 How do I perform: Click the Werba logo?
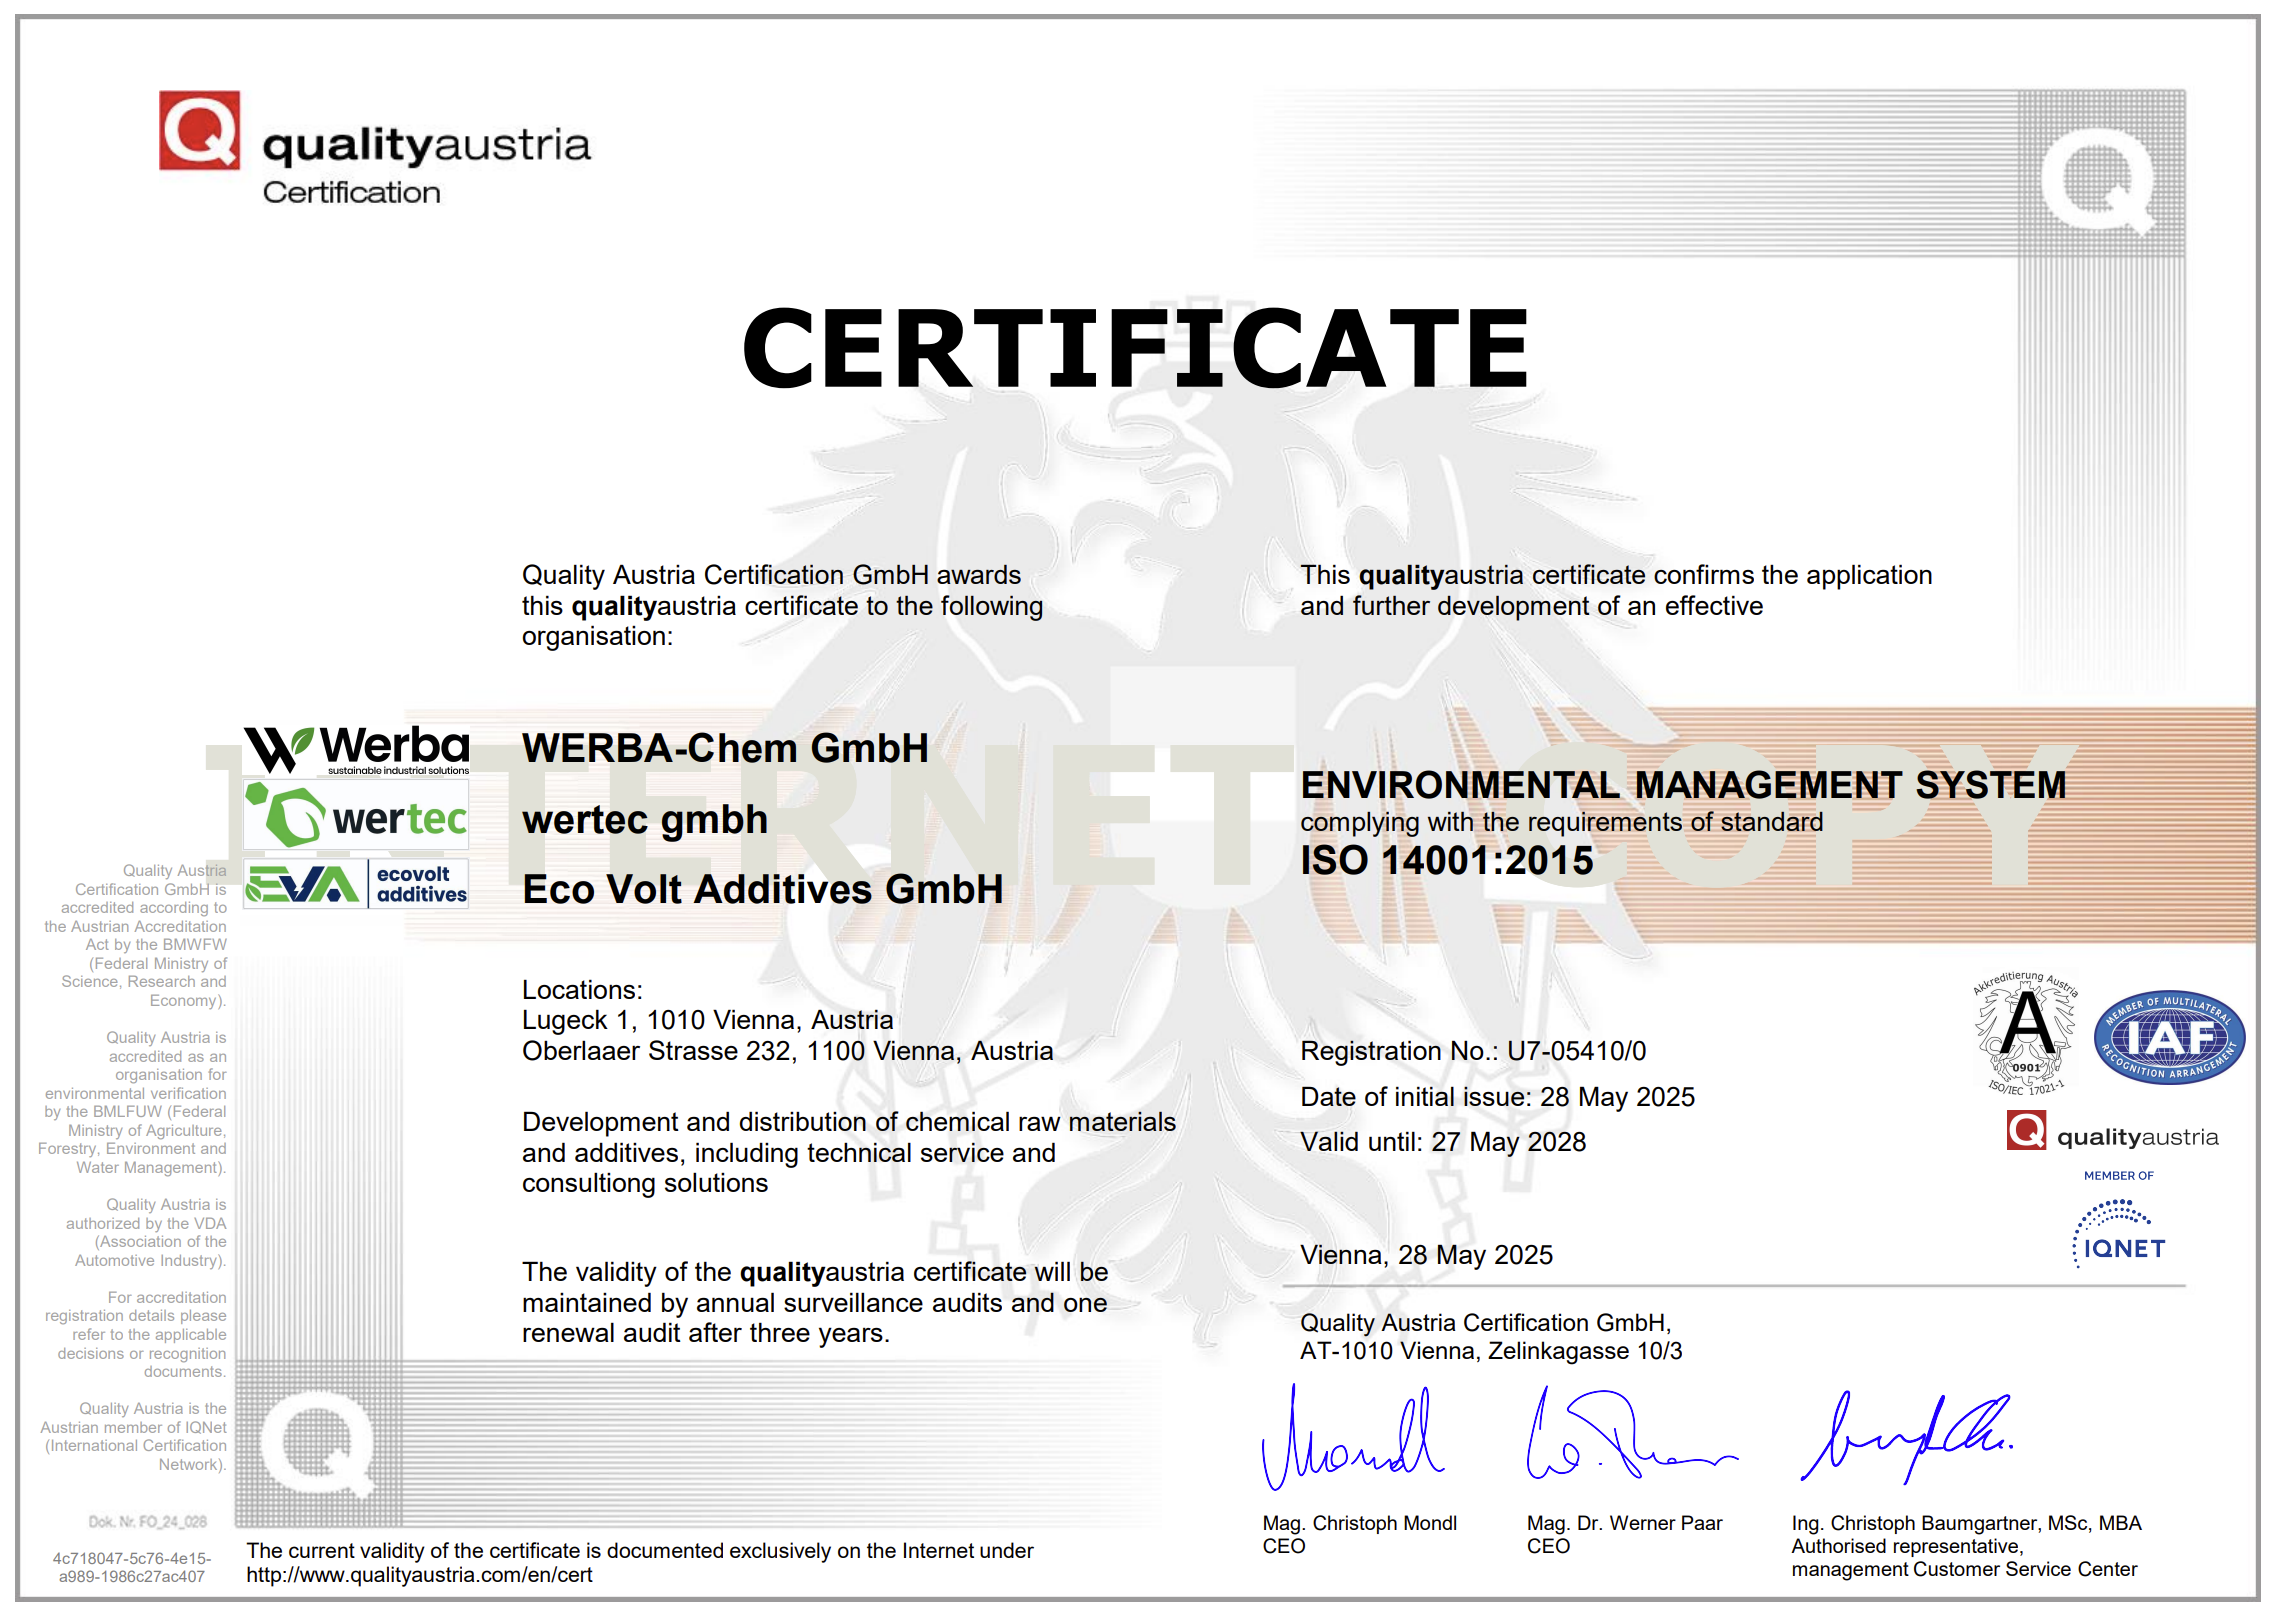[357, 750]
